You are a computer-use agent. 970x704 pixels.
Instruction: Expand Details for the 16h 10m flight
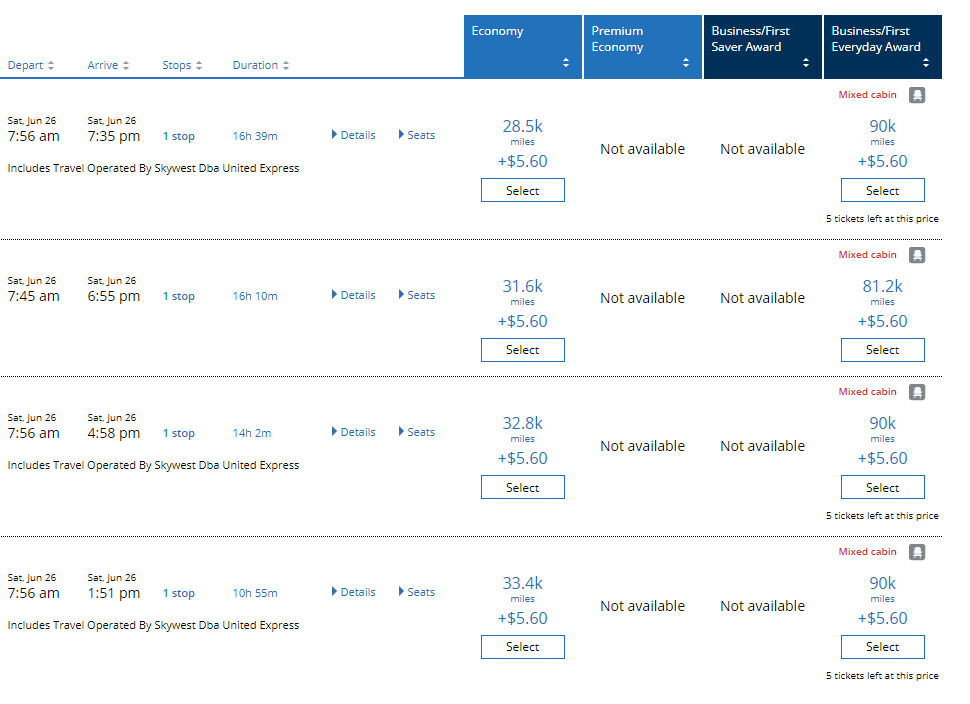[x=354, y=295]
